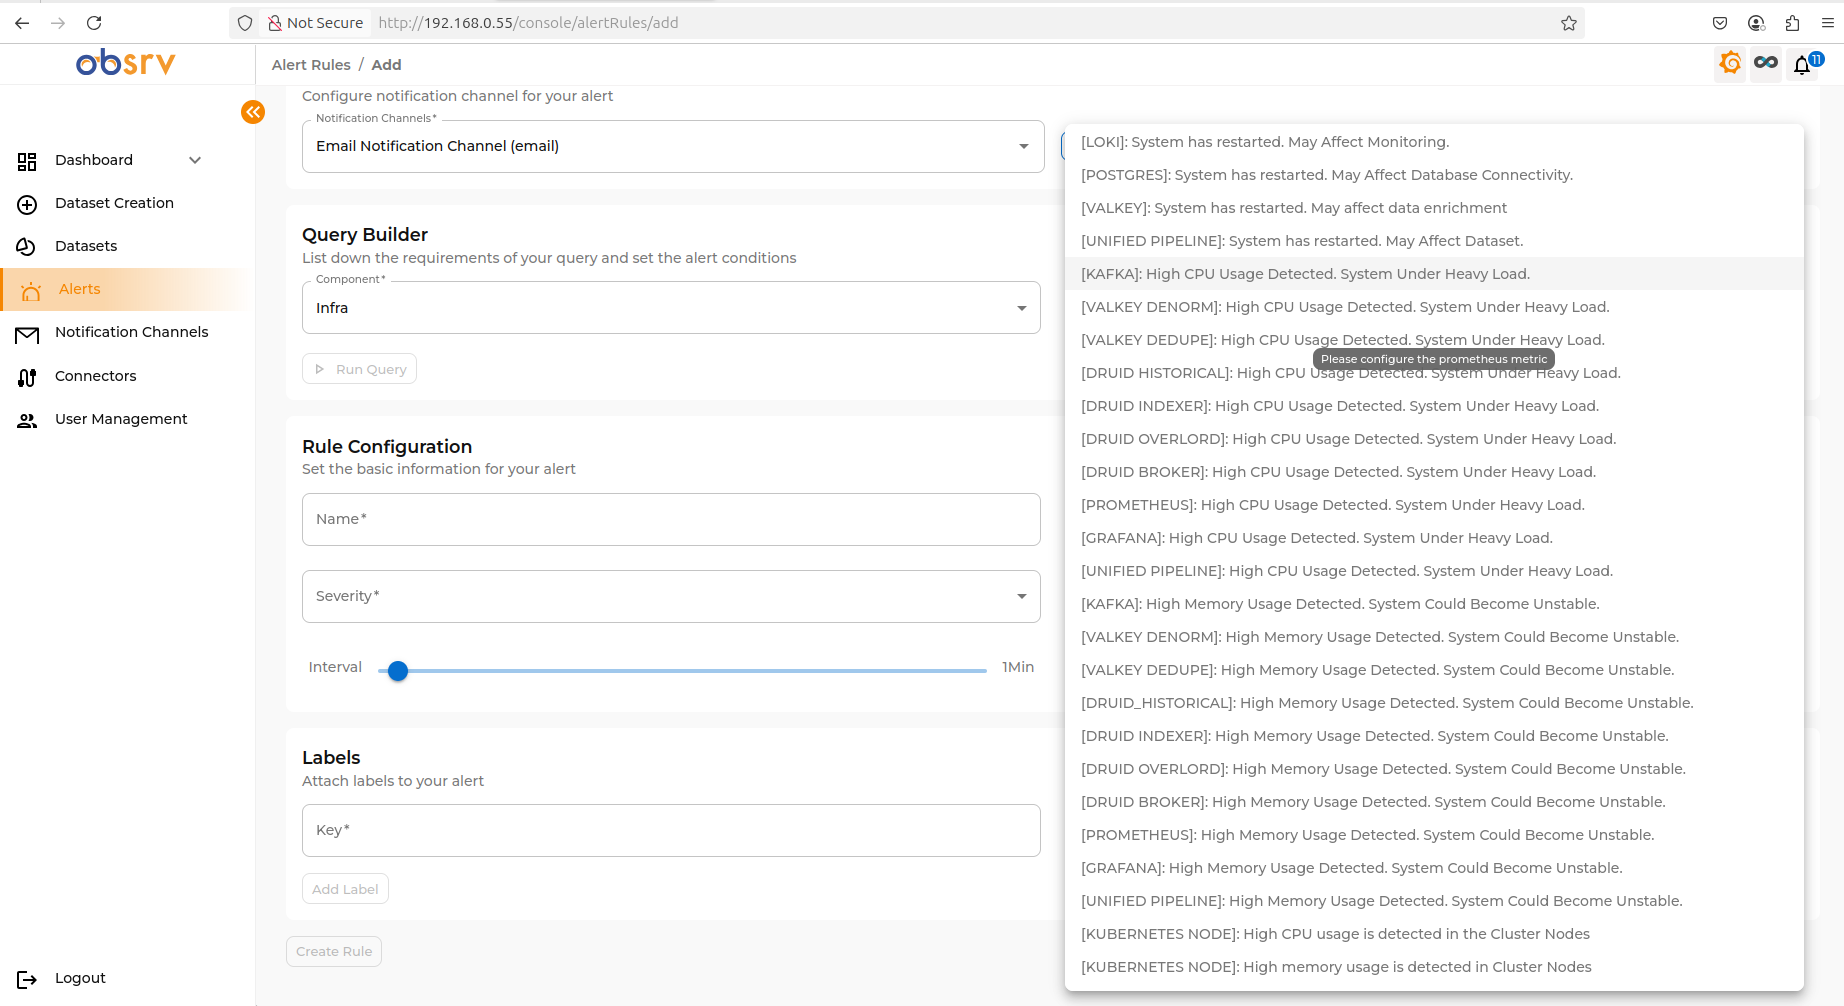Image resolution: width=1844 pixels, height=1006 pixels.
Task: Select LOKI system has restarted option
Action: click(1434, 142)
